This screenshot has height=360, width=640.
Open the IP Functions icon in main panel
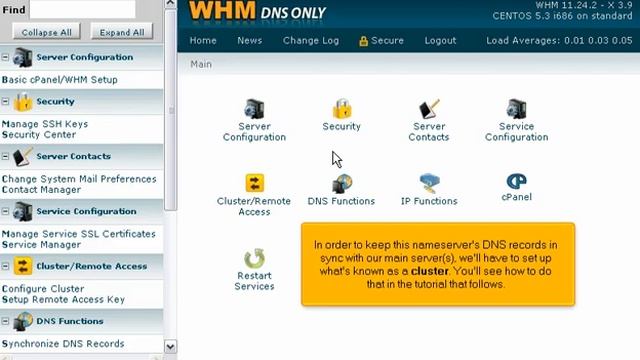click(x=429, y=183)
